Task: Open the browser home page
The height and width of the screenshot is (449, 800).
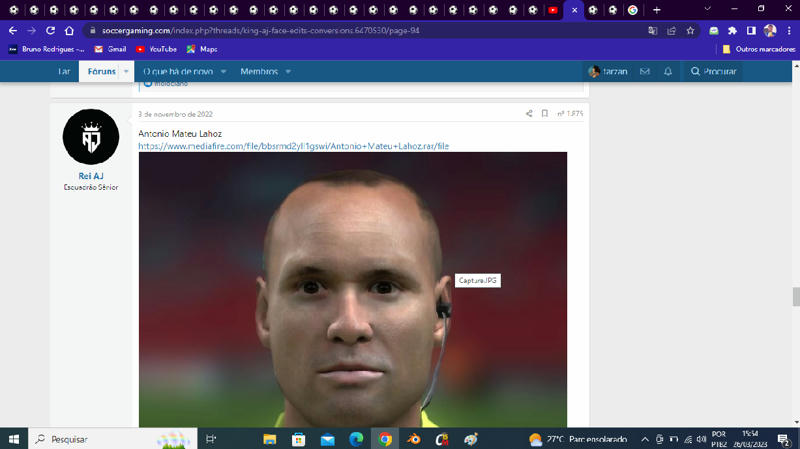Action: 69,31
